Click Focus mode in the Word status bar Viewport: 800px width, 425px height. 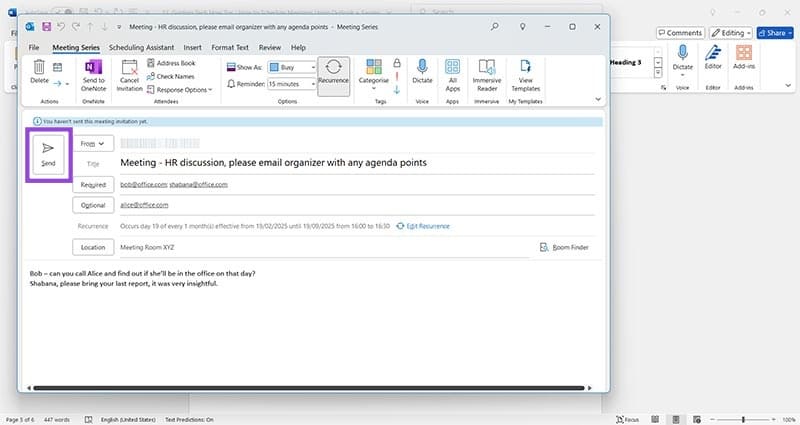pos(628,419)
